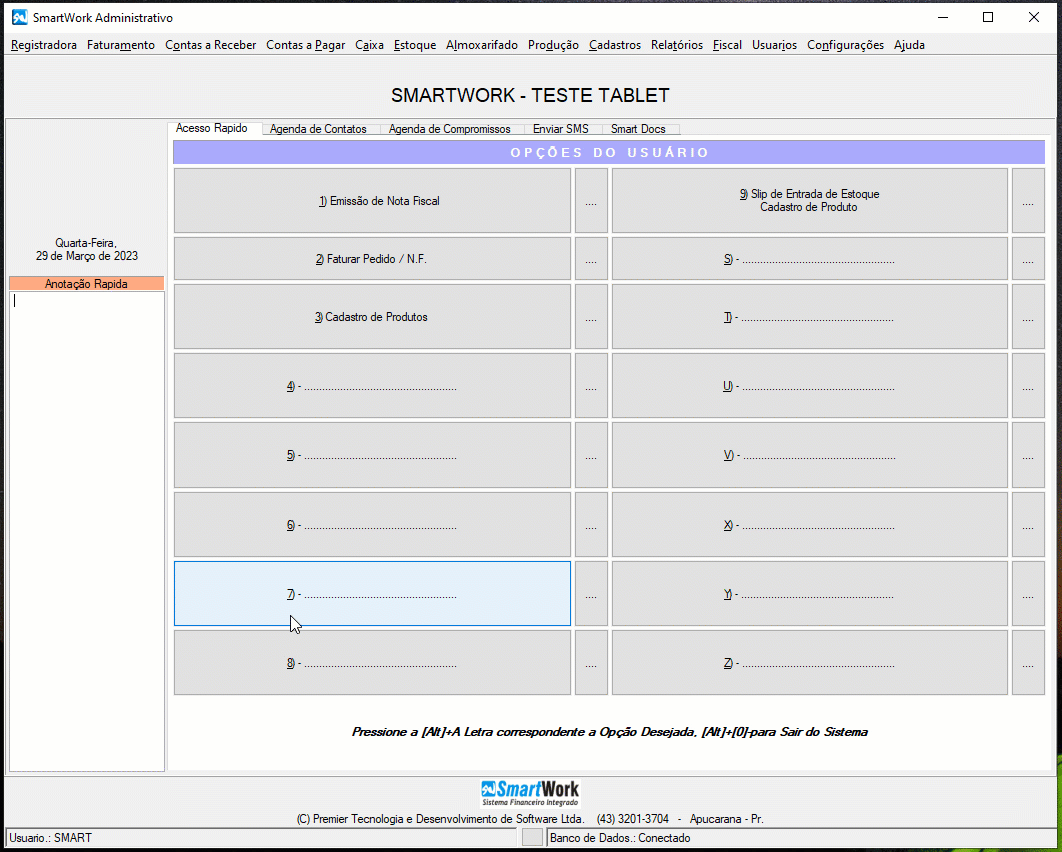Viewport: 1062px width, 852px height.
Task: Click the 'Usuario.: SMART' status entry
Action: (x=51, y=838)
